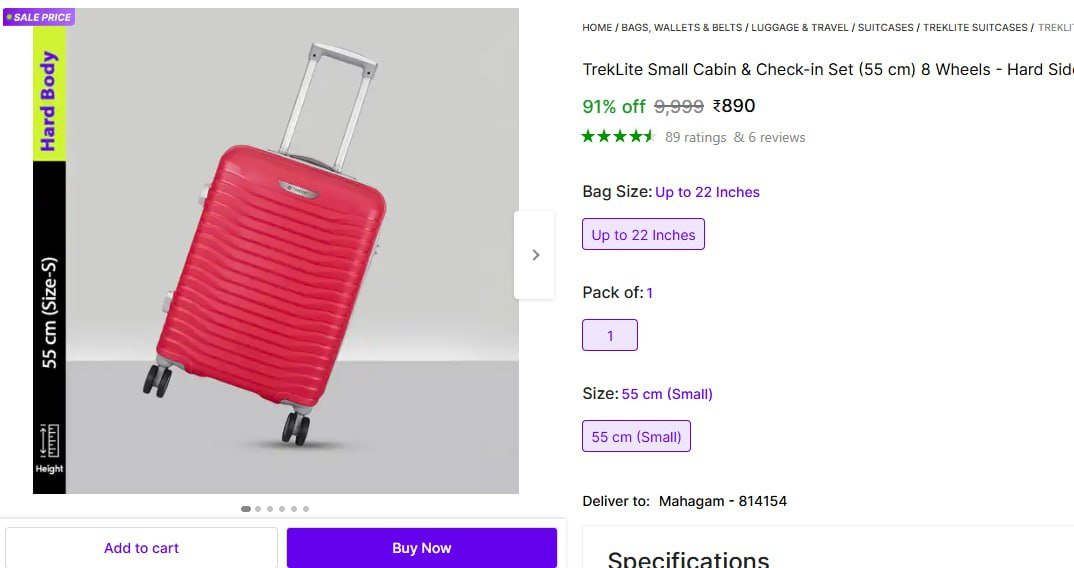This screenshot has height=568, width=1074.
Task: Select the 'Up to 22 Inches' bag size
Action: point(643,235)
